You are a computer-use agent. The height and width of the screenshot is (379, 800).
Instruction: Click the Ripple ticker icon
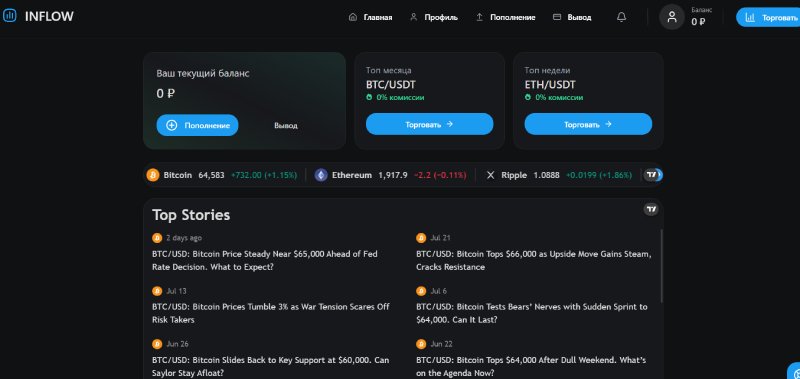[490, 175]
